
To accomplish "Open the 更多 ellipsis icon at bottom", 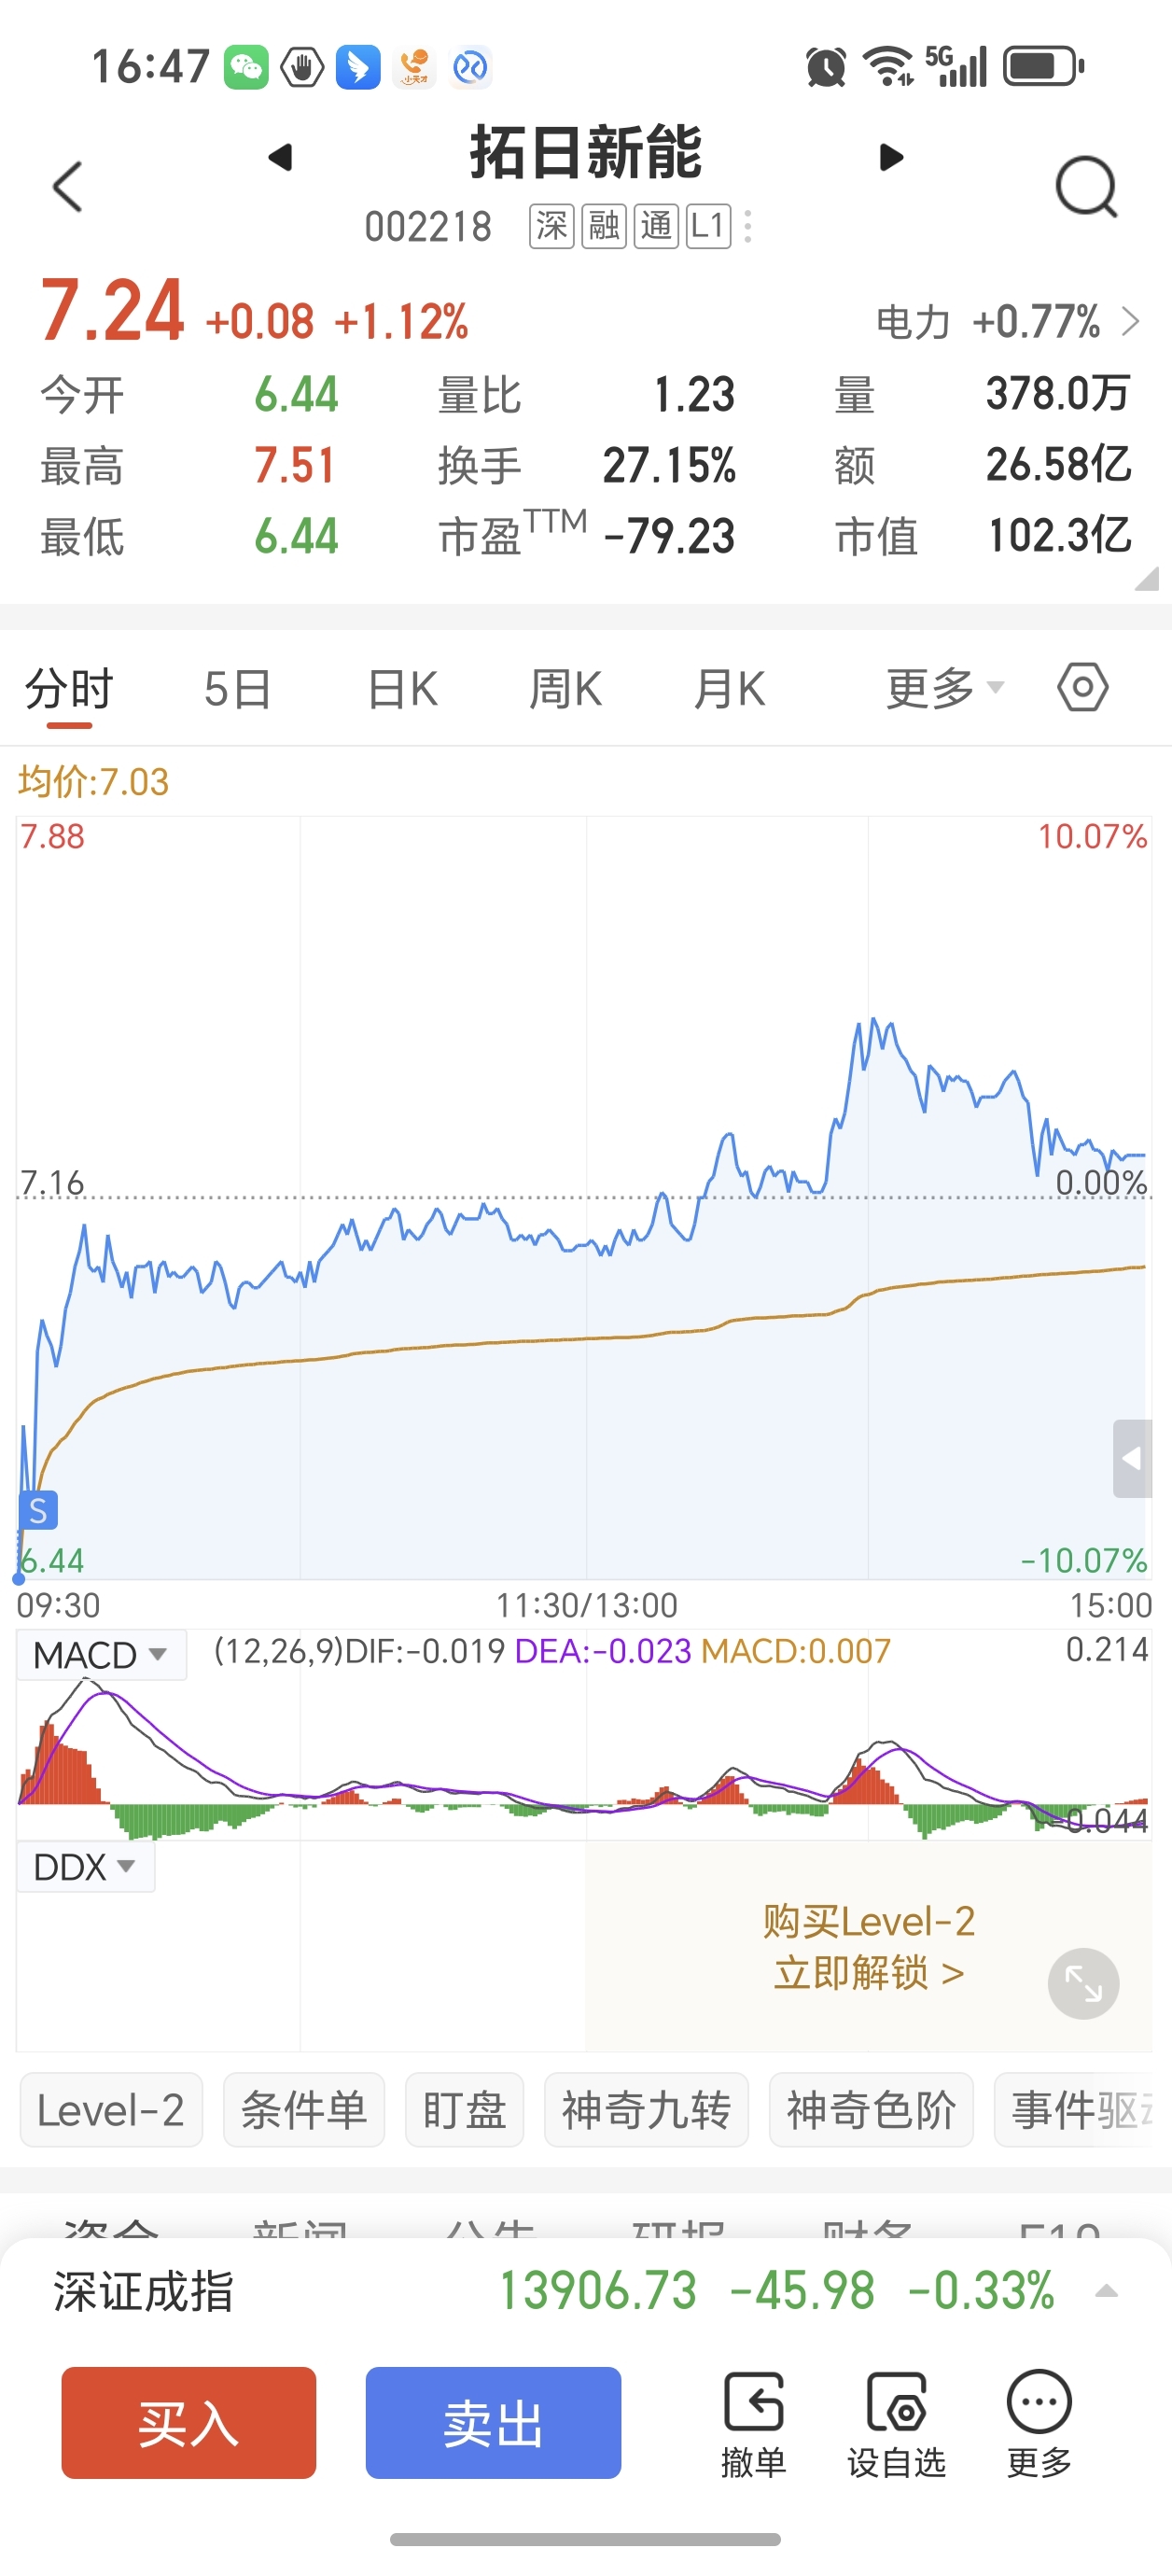I will click(1039, 2422).
